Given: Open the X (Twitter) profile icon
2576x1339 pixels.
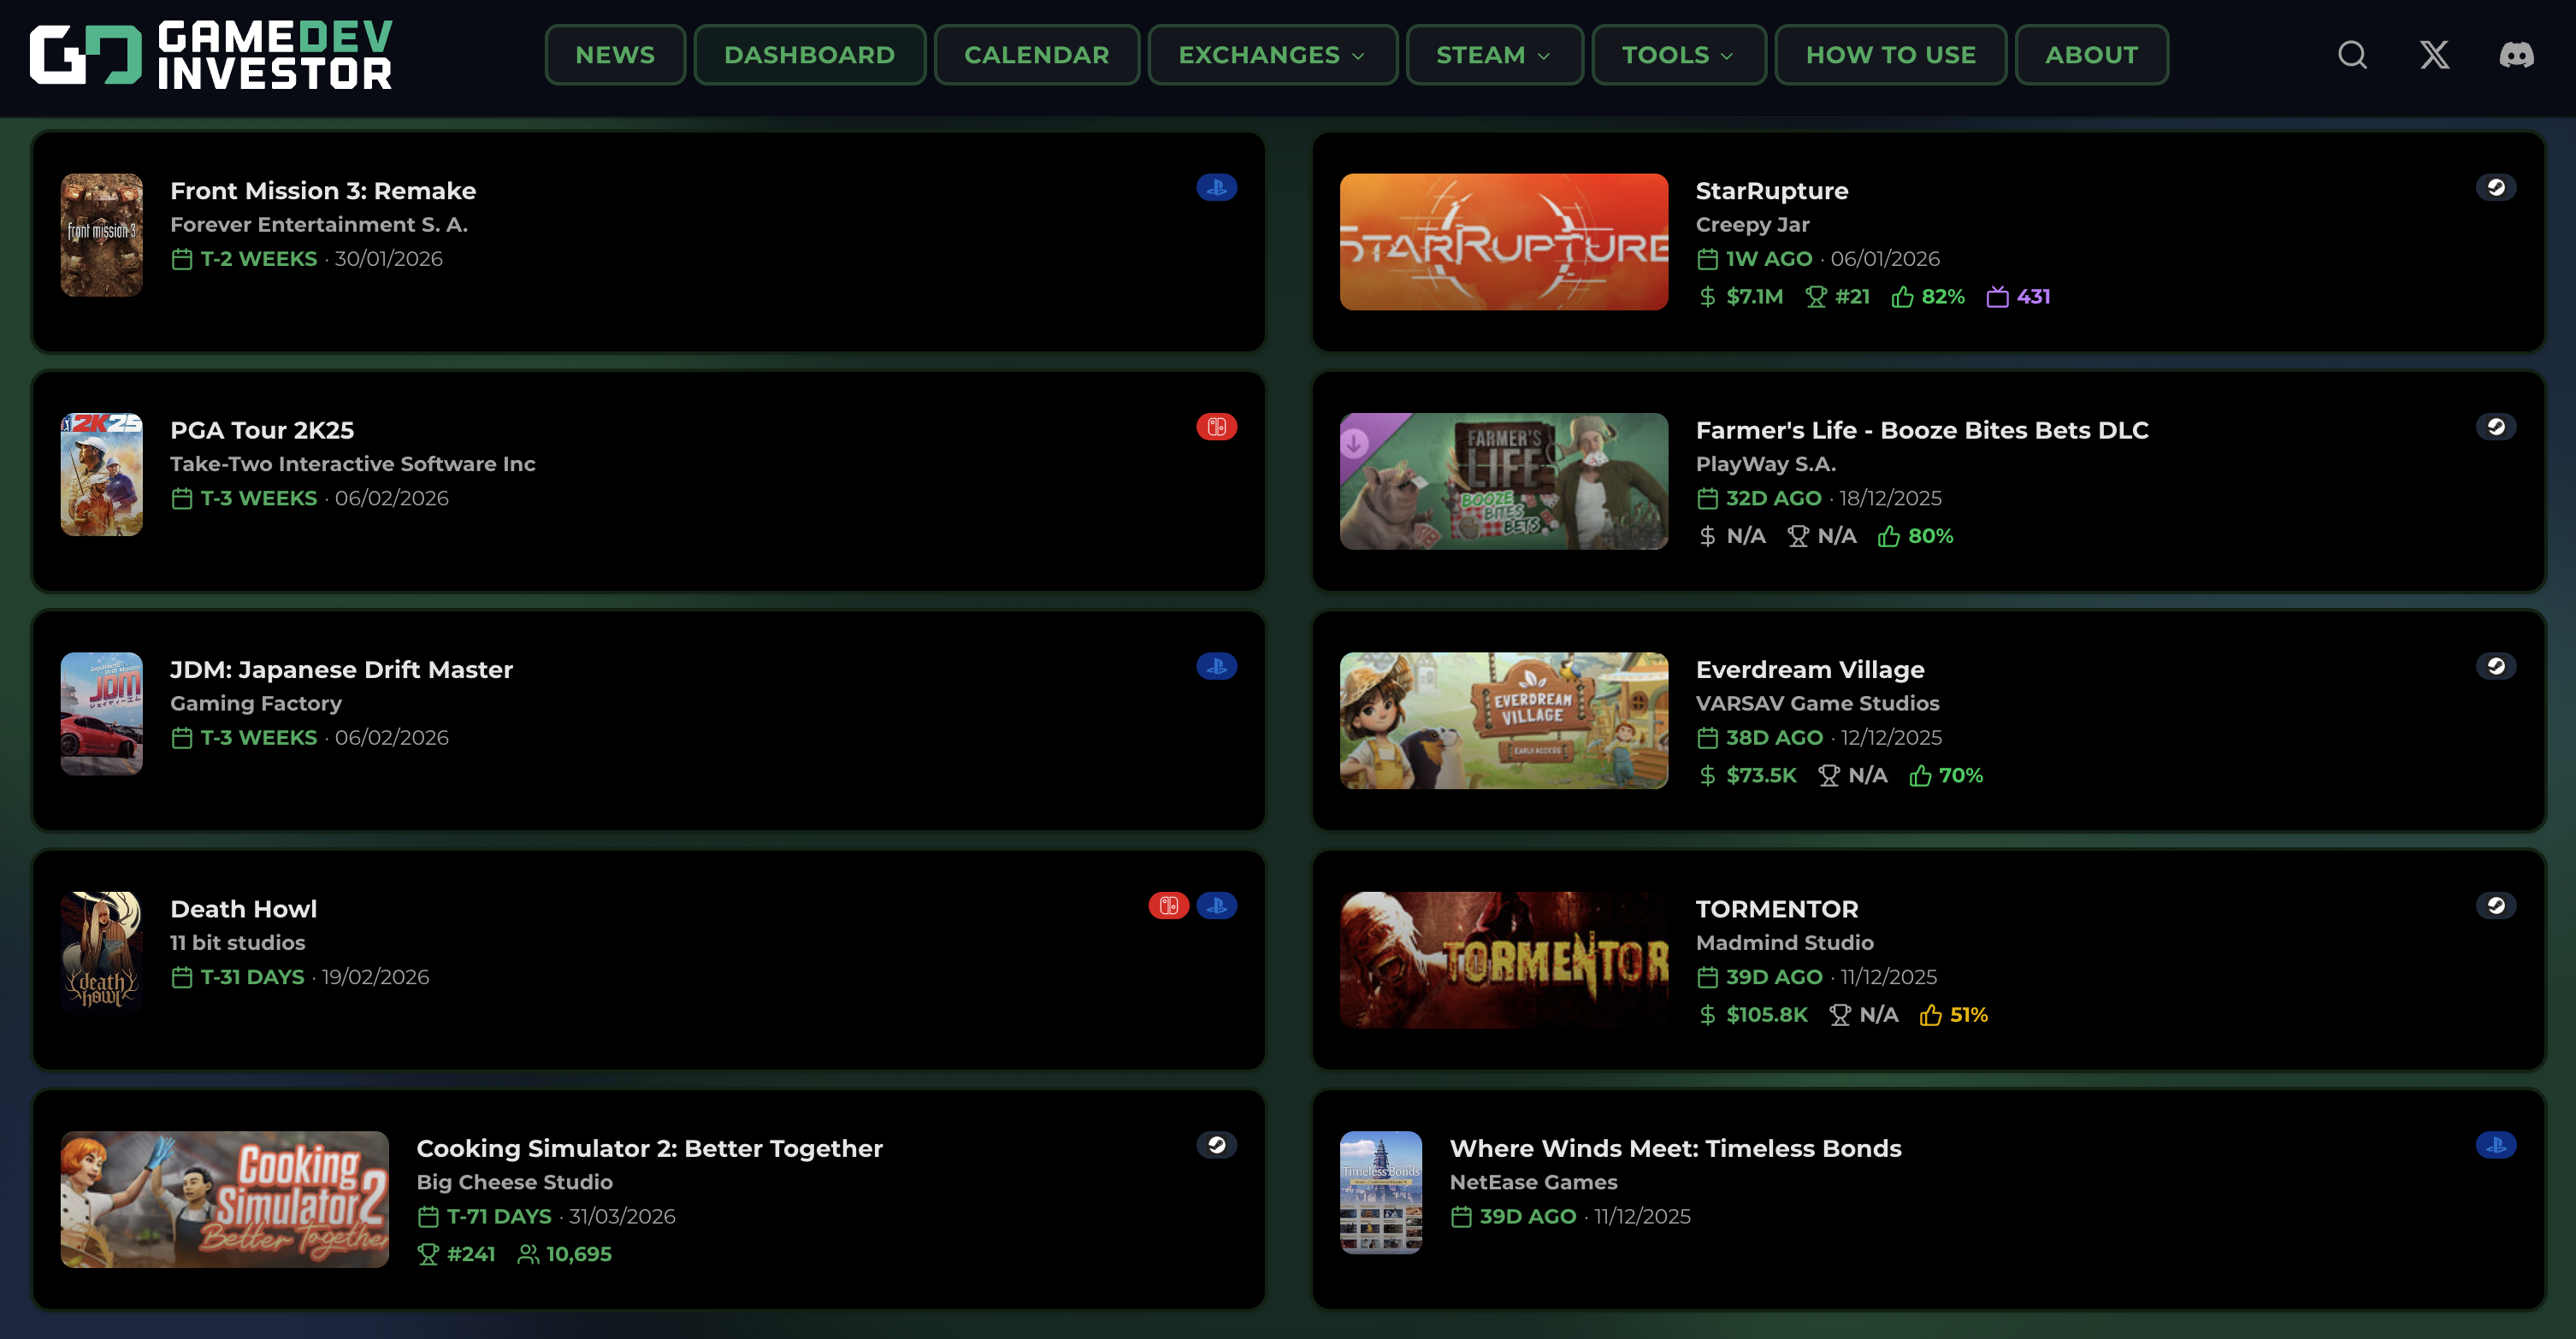Looking at the screenshot, I should [x=2434, y=55].
